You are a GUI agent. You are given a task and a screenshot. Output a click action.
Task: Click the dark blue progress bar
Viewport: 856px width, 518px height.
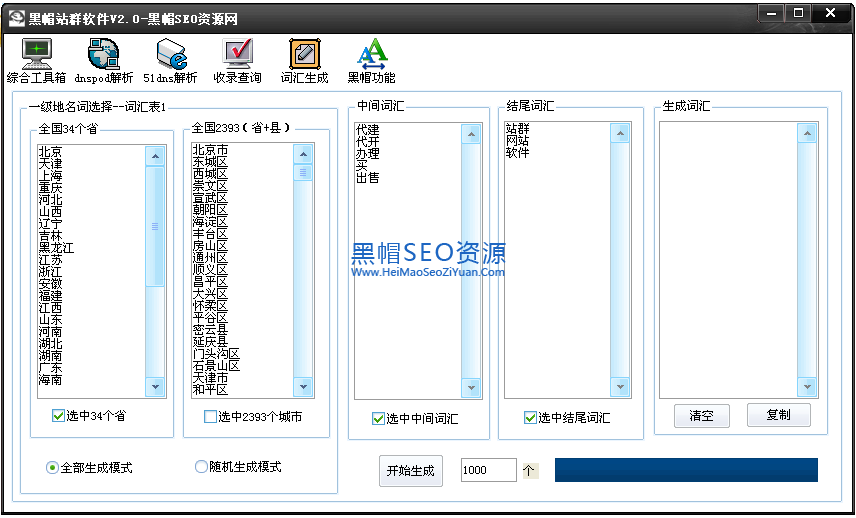point(686,470)
